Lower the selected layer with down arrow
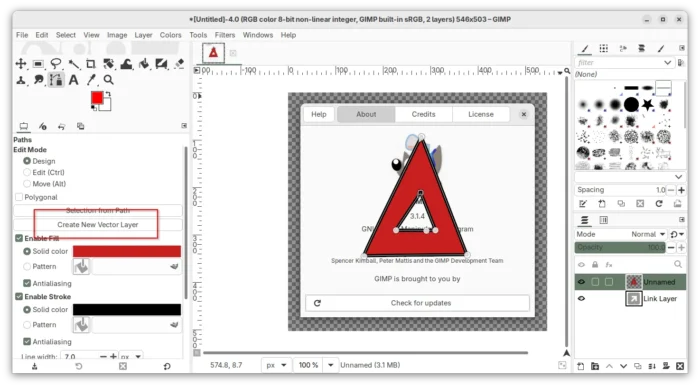 click(624, 366)
